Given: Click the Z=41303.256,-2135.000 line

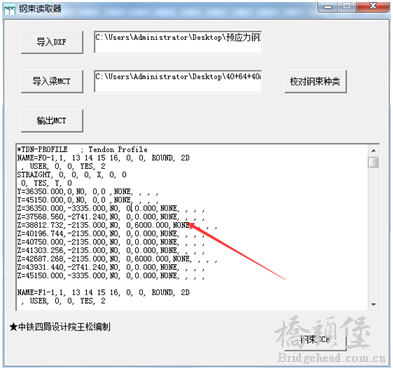Looking at the screenshot, I should tap(111, 250).
